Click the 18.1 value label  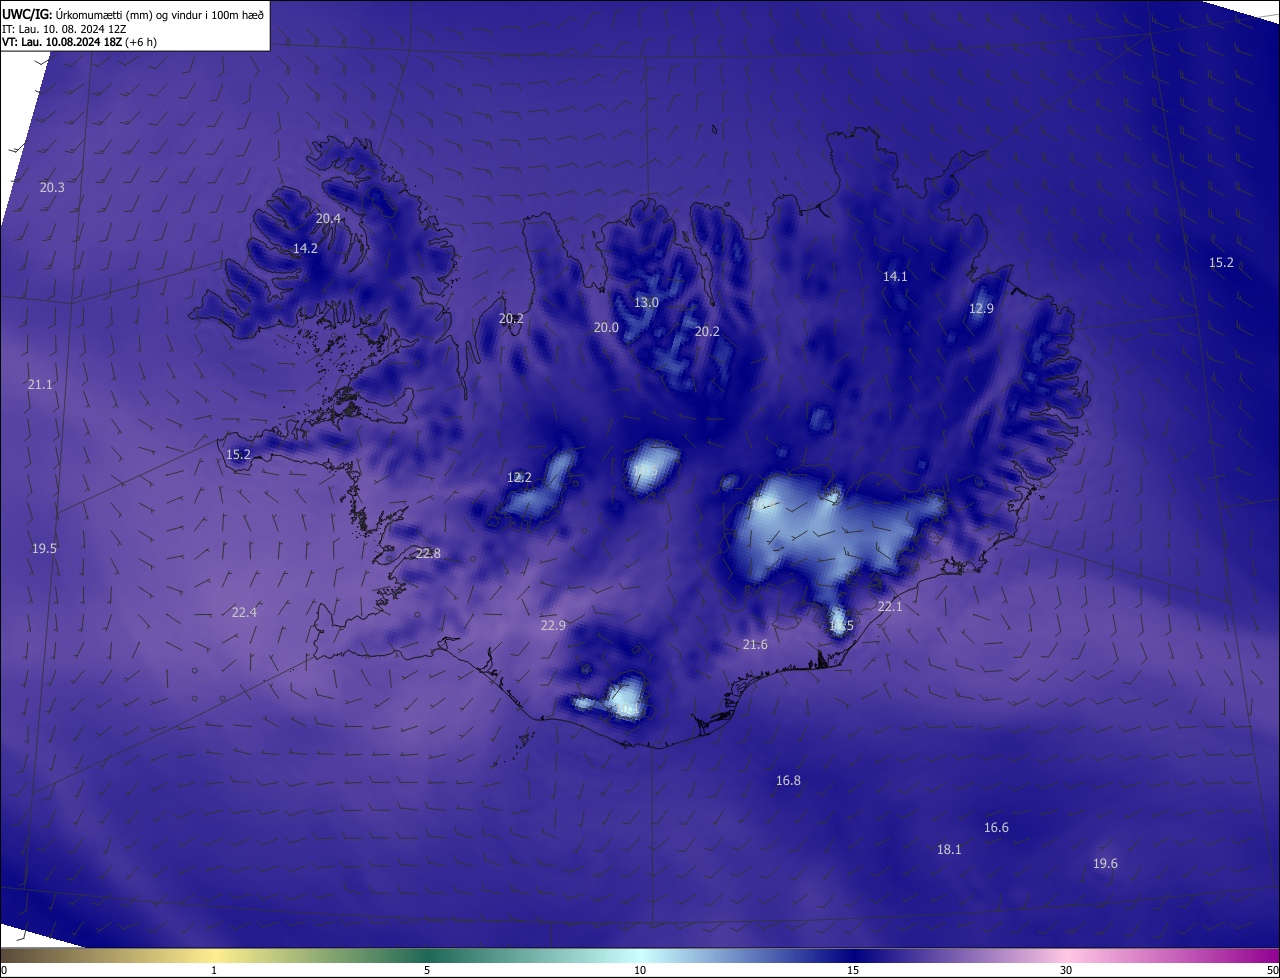coord(949,849)
